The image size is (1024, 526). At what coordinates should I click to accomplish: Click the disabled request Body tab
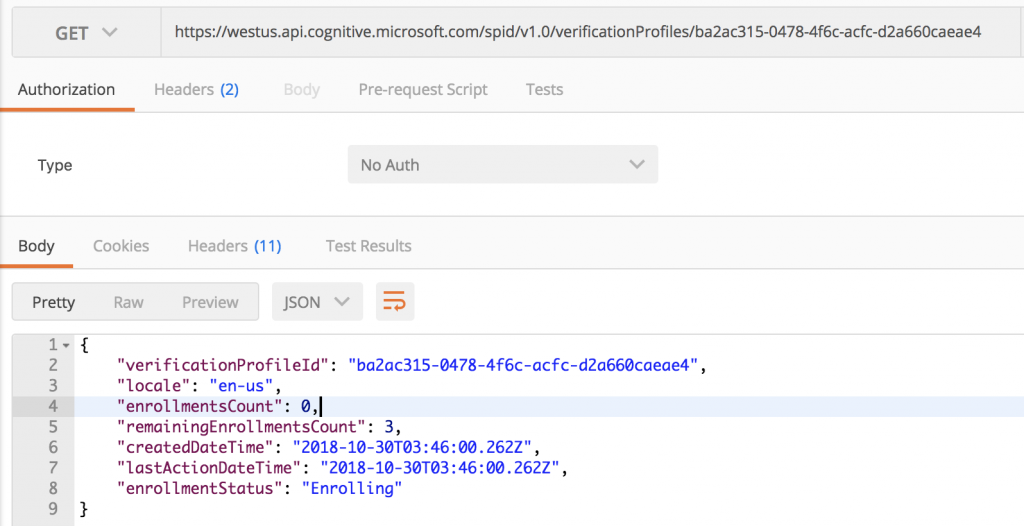(x=301, y=89)
